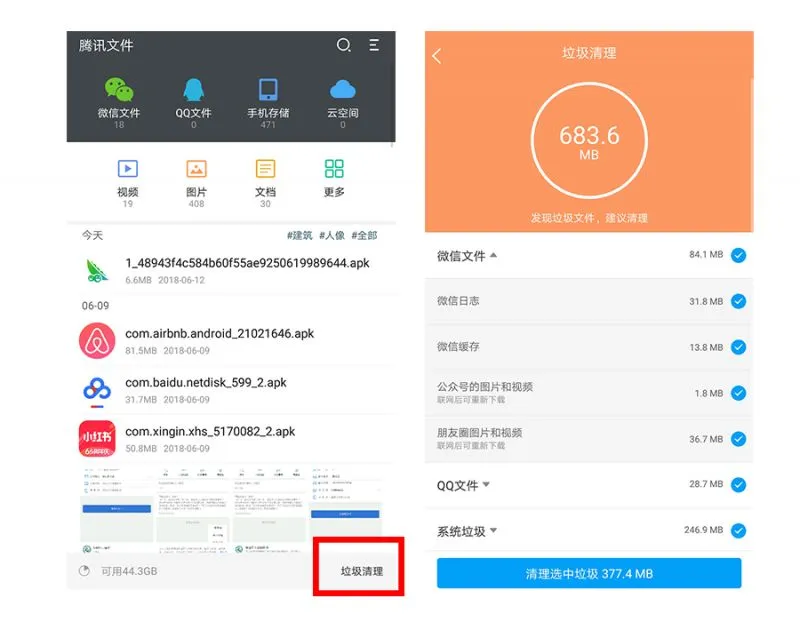Filter by #建筑 tag
800x622 pixels.
tap(299, 235)
